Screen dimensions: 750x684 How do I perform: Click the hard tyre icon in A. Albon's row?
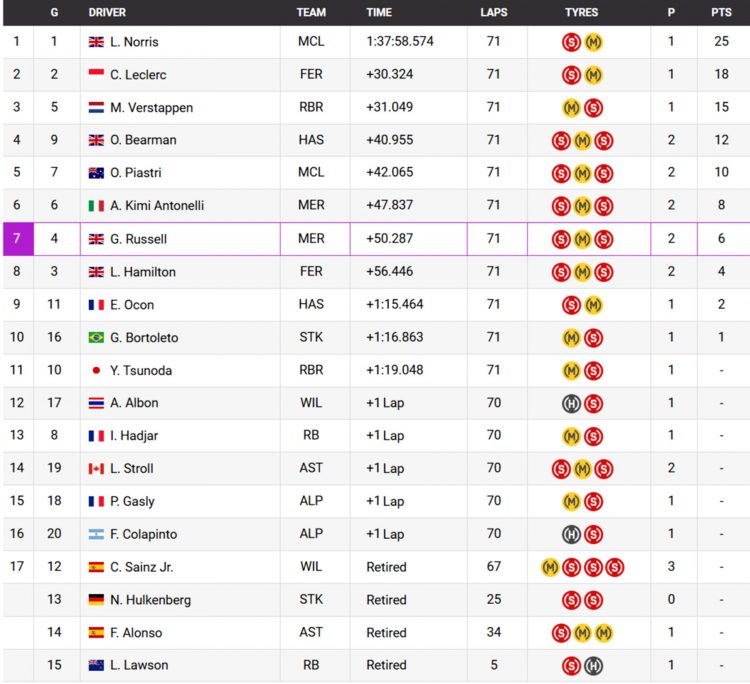[x=571, y=403]
